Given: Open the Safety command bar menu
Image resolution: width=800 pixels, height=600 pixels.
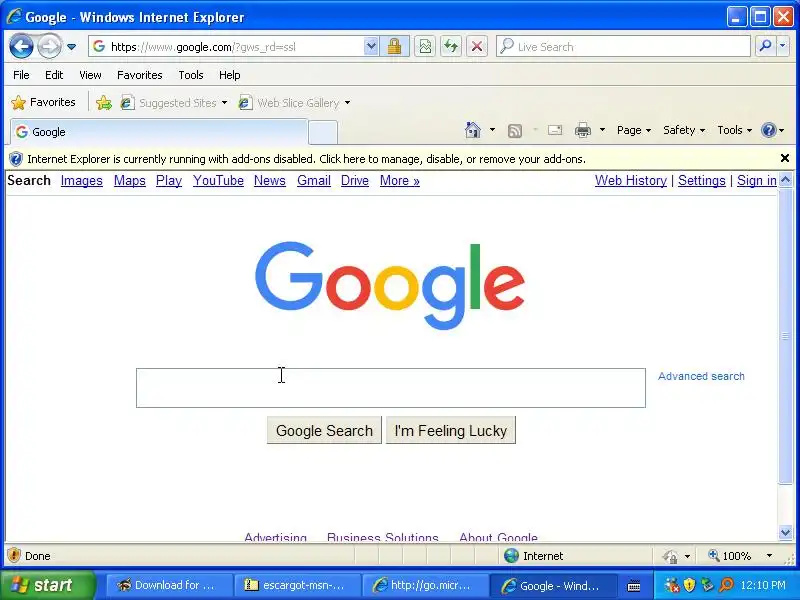Looking at the screenshot, I should coord(684,130).
